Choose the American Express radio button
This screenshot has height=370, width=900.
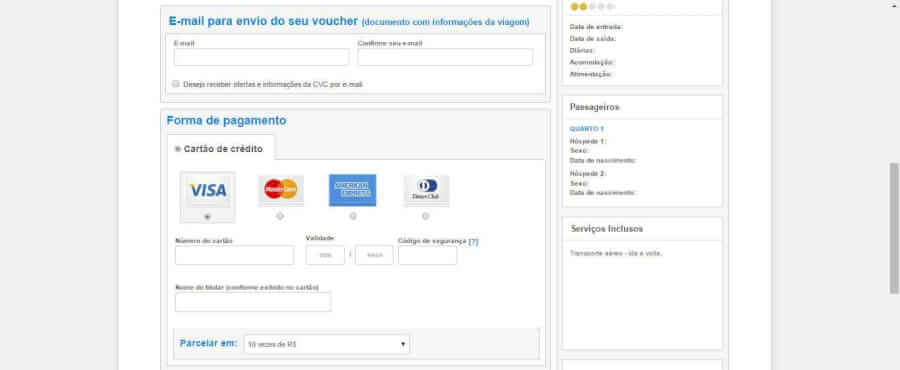point(352,216)
